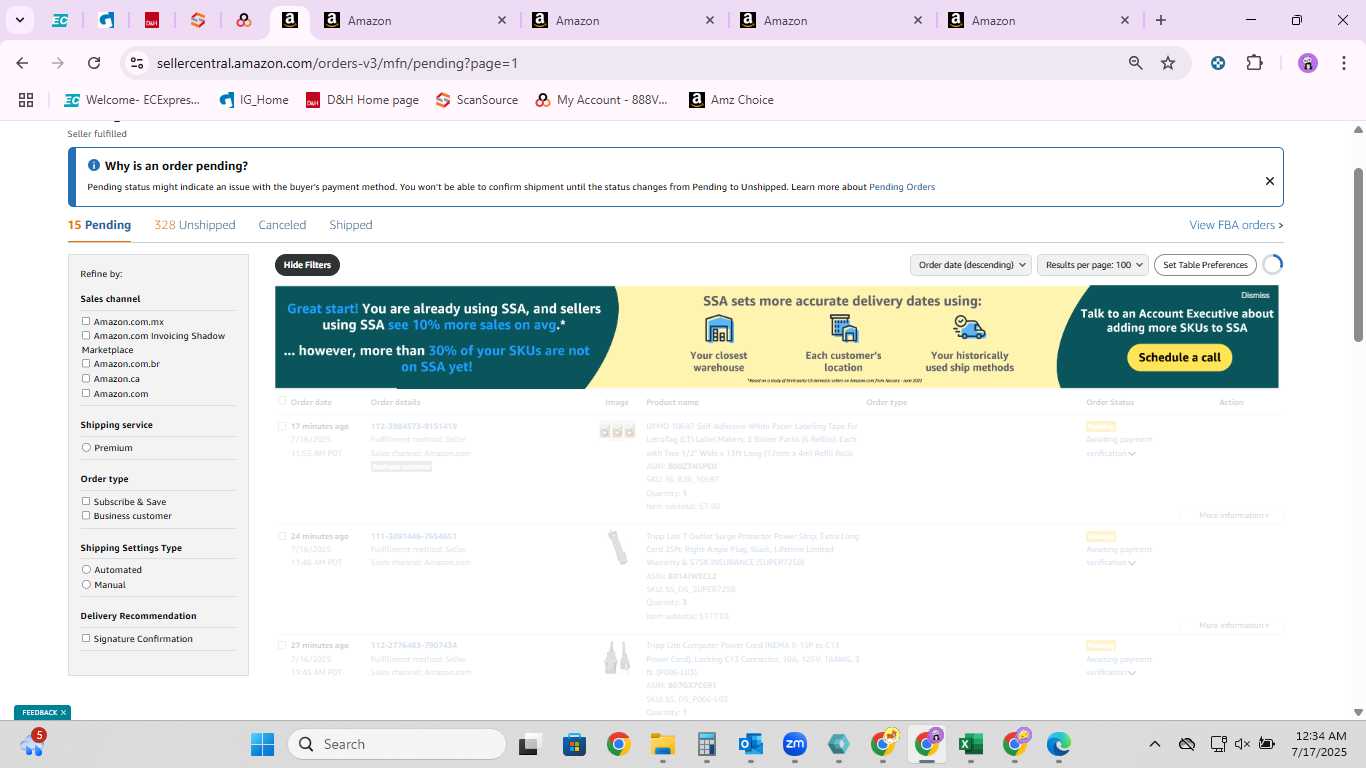Open the zoom magnifier icon in address bar

tap(1135, 63)
